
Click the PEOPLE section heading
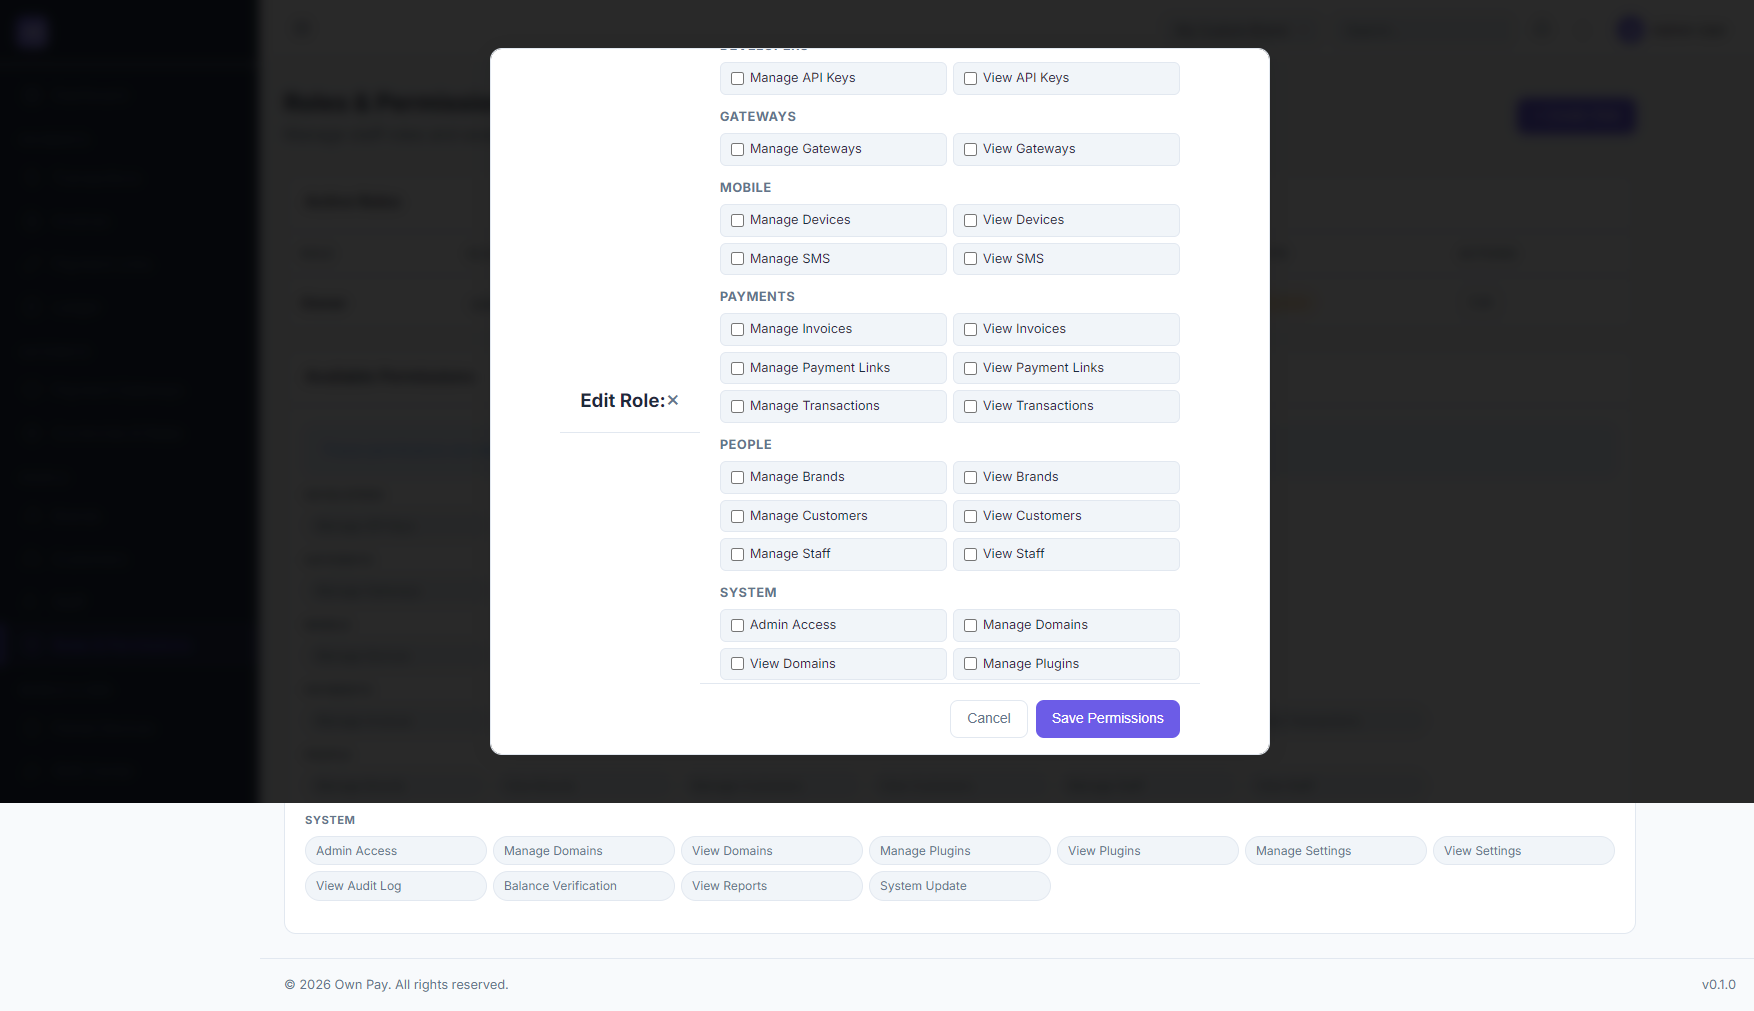point(746,445)
